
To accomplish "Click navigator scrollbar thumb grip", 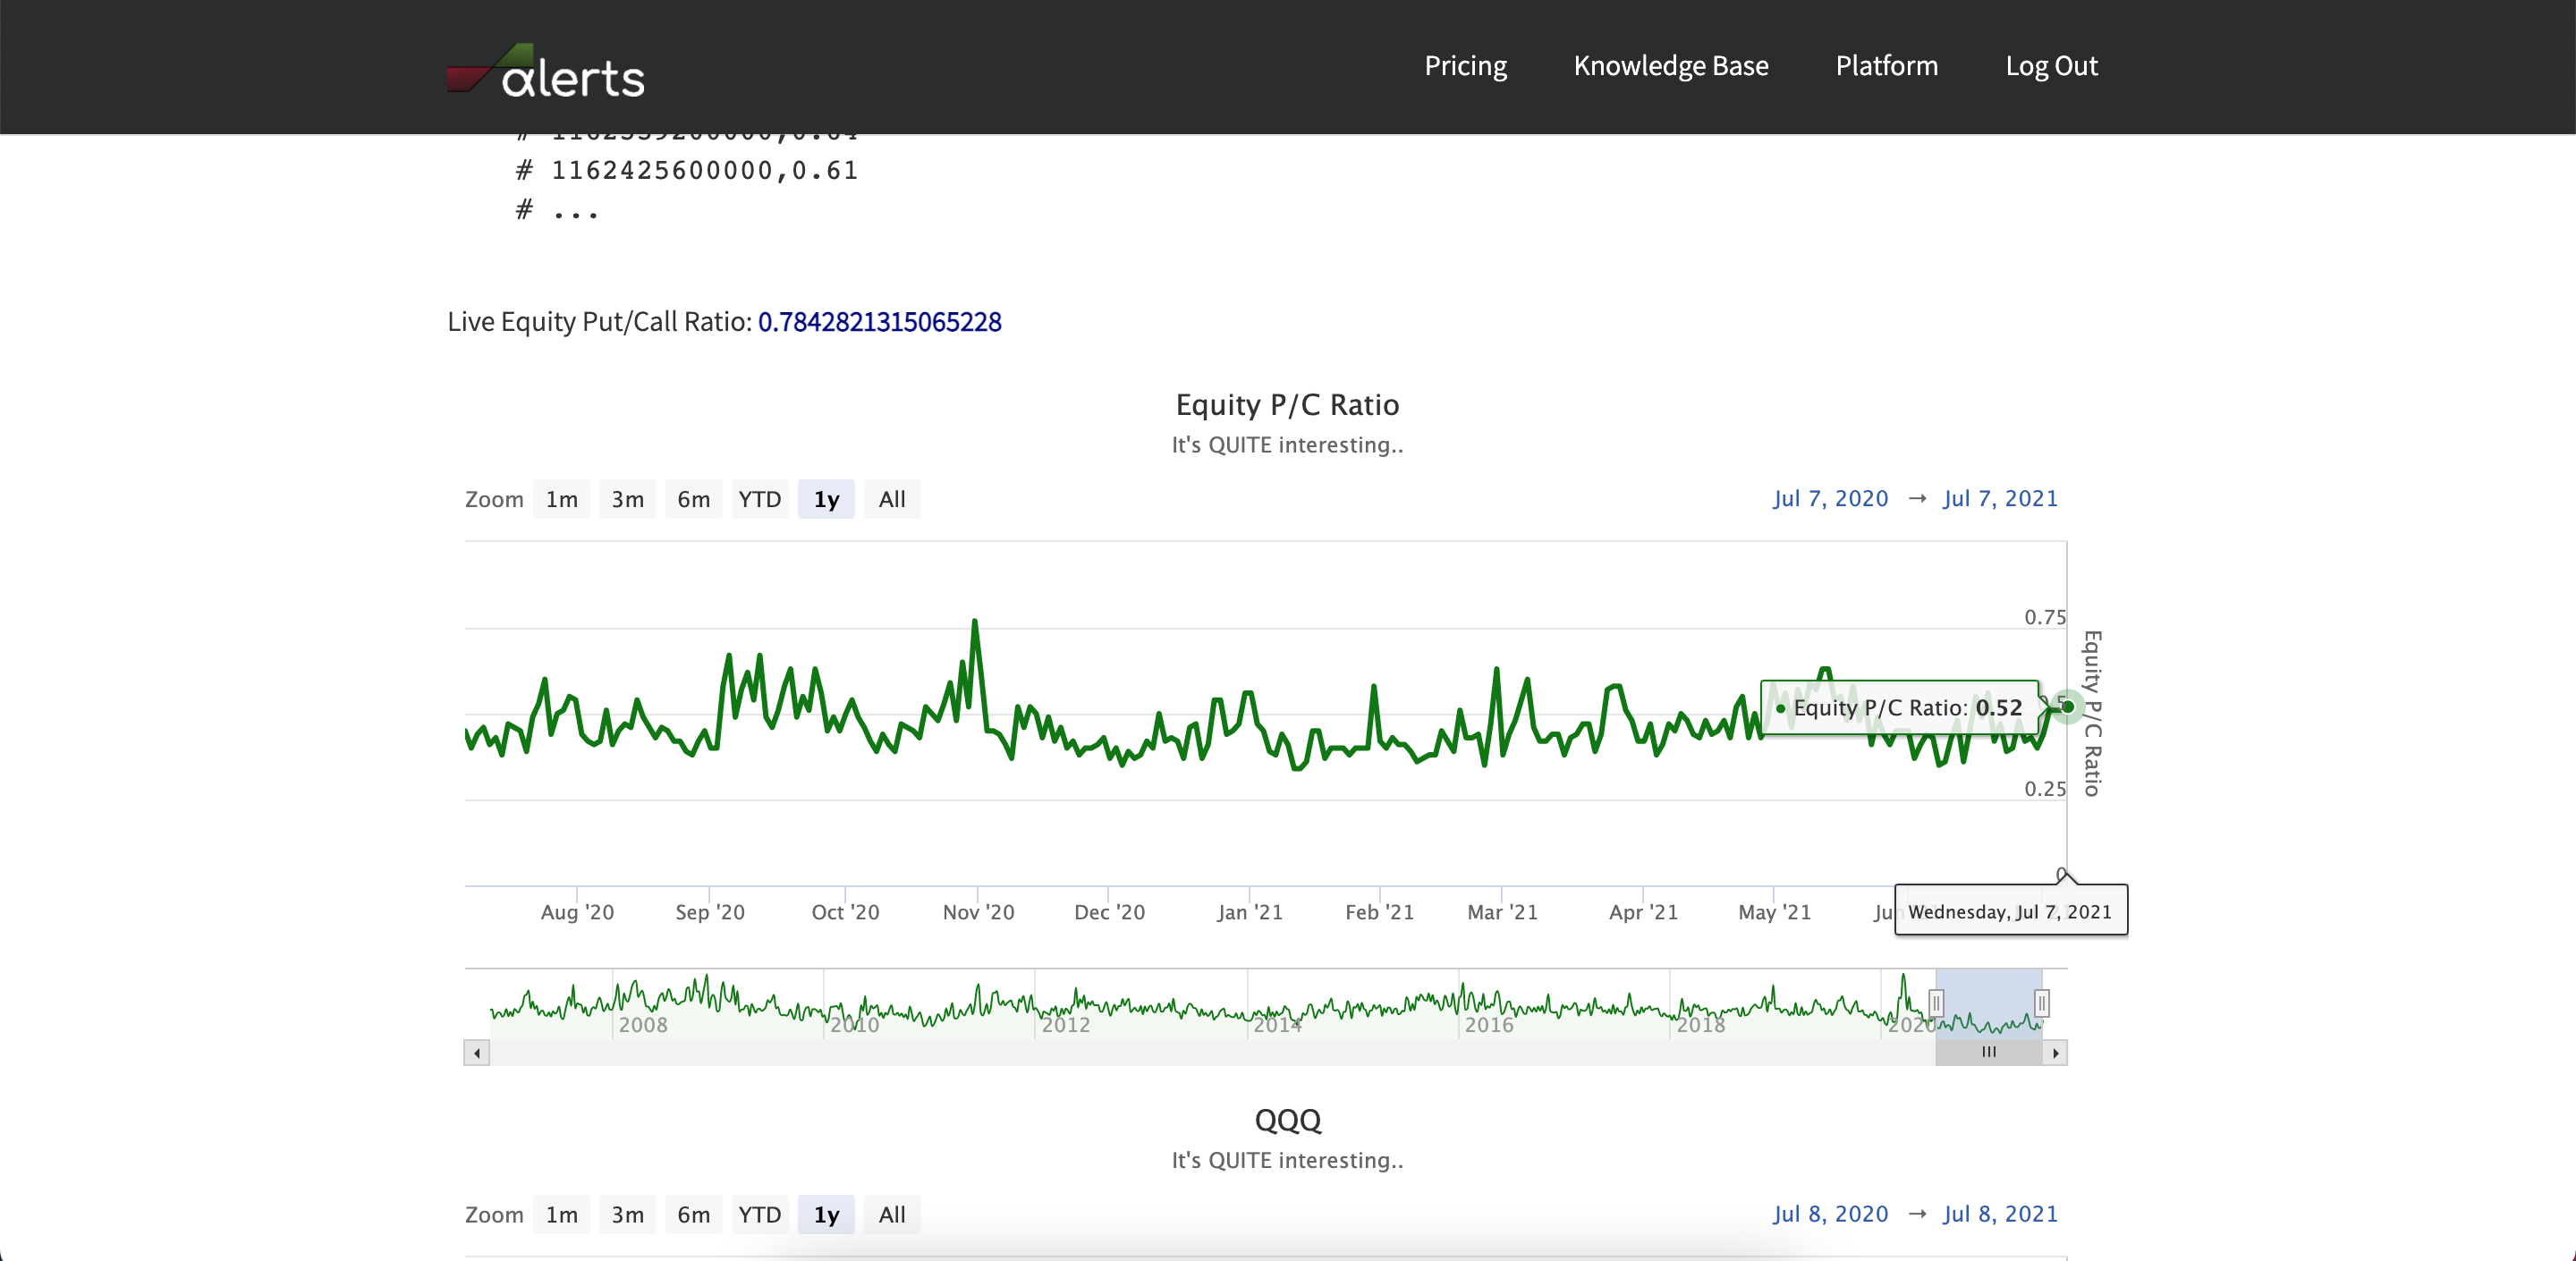I will (1989, 1052).
